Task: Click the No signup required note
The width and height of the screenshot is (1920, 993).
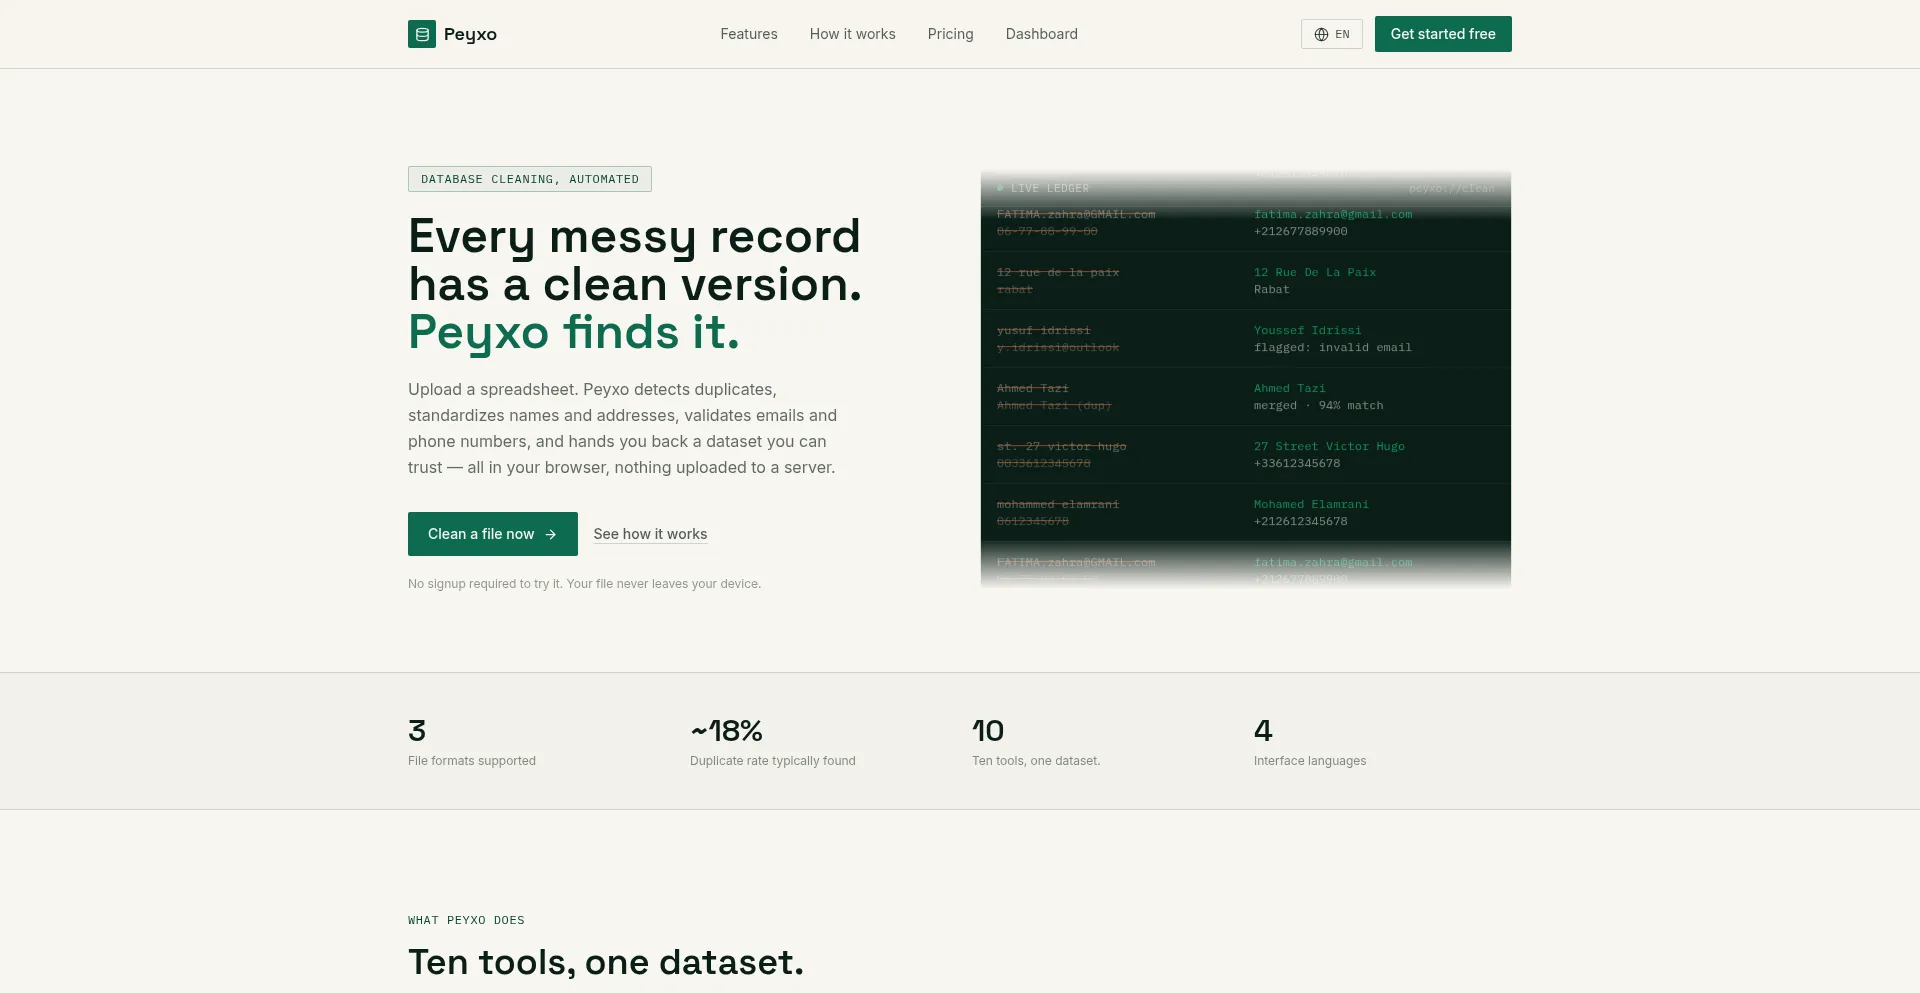Action: [x=584, y=584]
